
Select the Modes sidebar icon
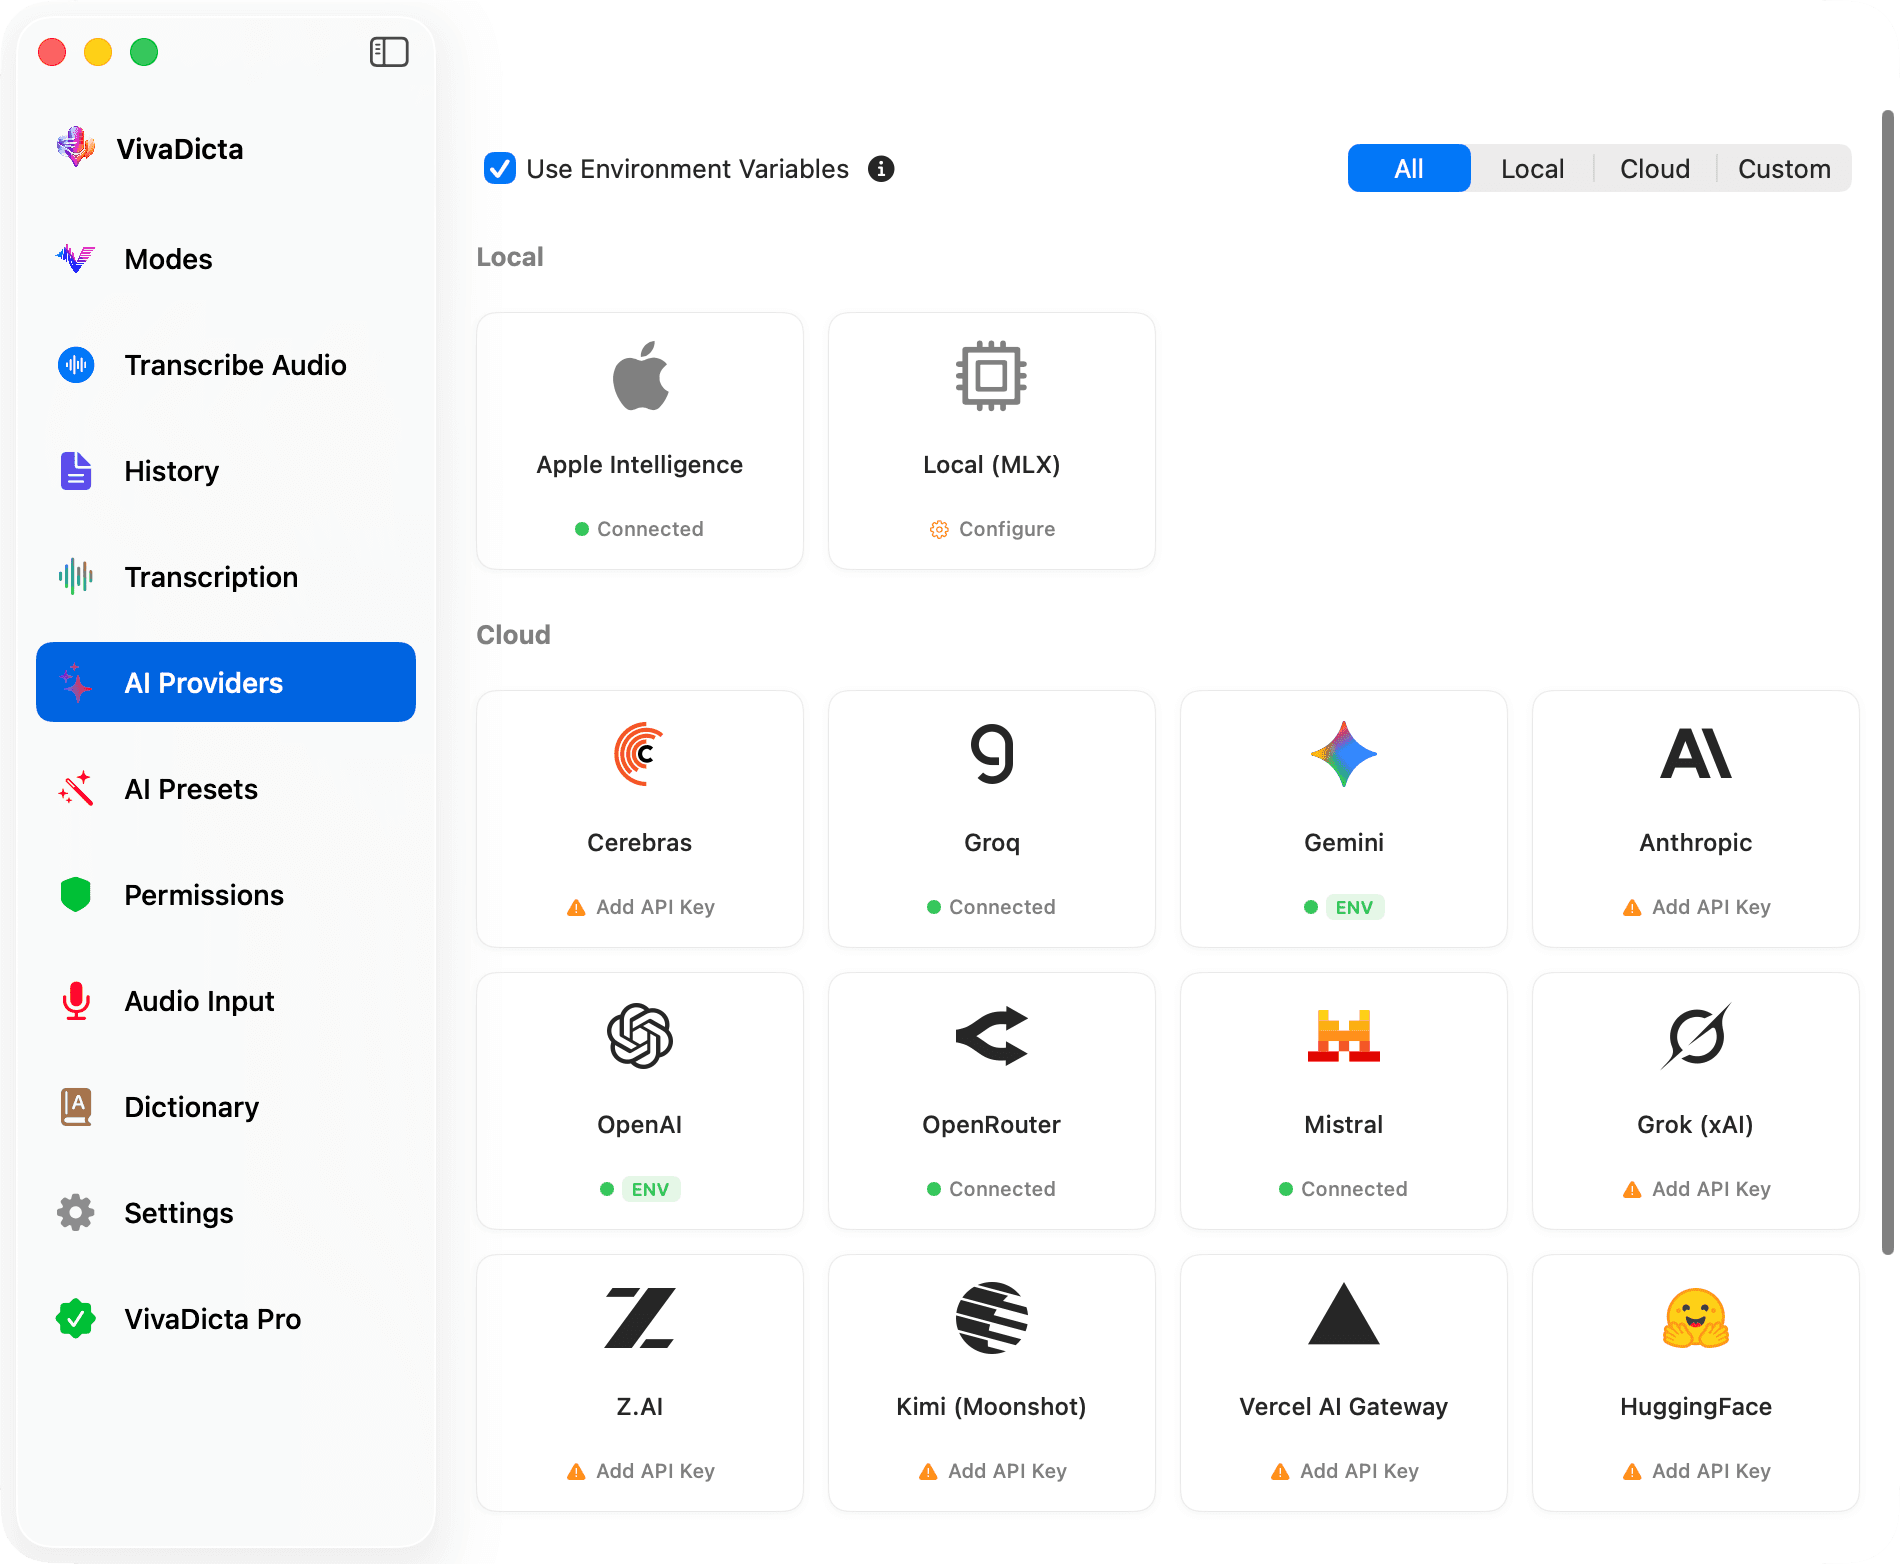click(x=75, y=259)
